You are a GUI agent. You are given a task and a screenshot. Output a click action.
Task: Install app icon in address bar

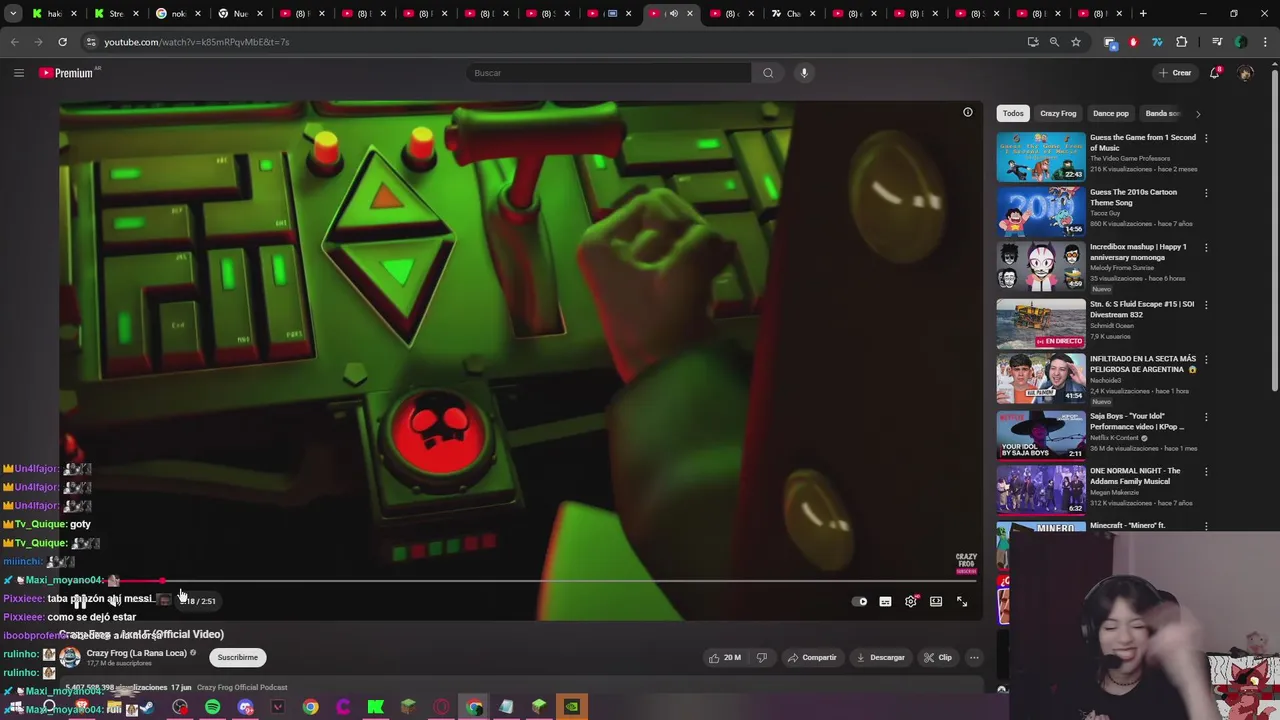(x=1033, y=42)
